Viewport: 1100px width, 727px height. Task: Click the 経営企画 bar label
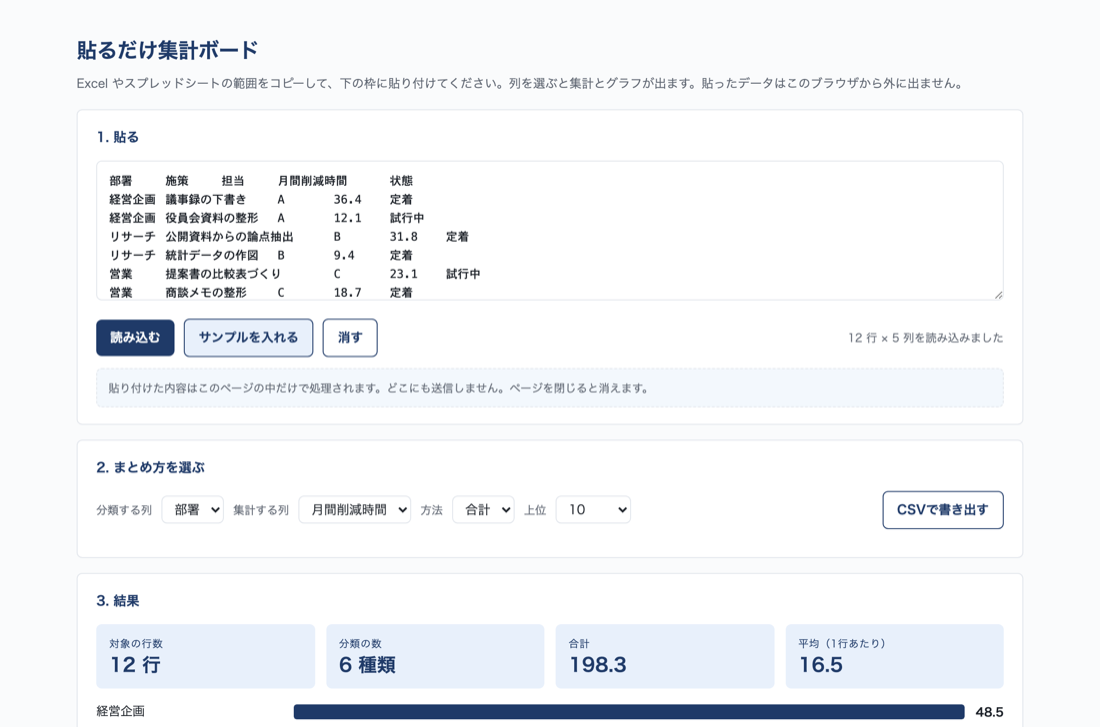121,712
